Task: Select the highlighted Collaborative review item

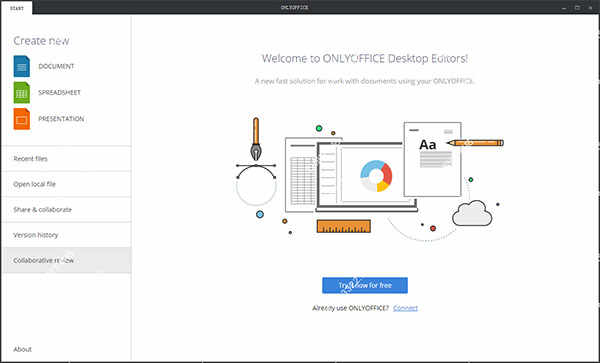Action: [66, 260]
